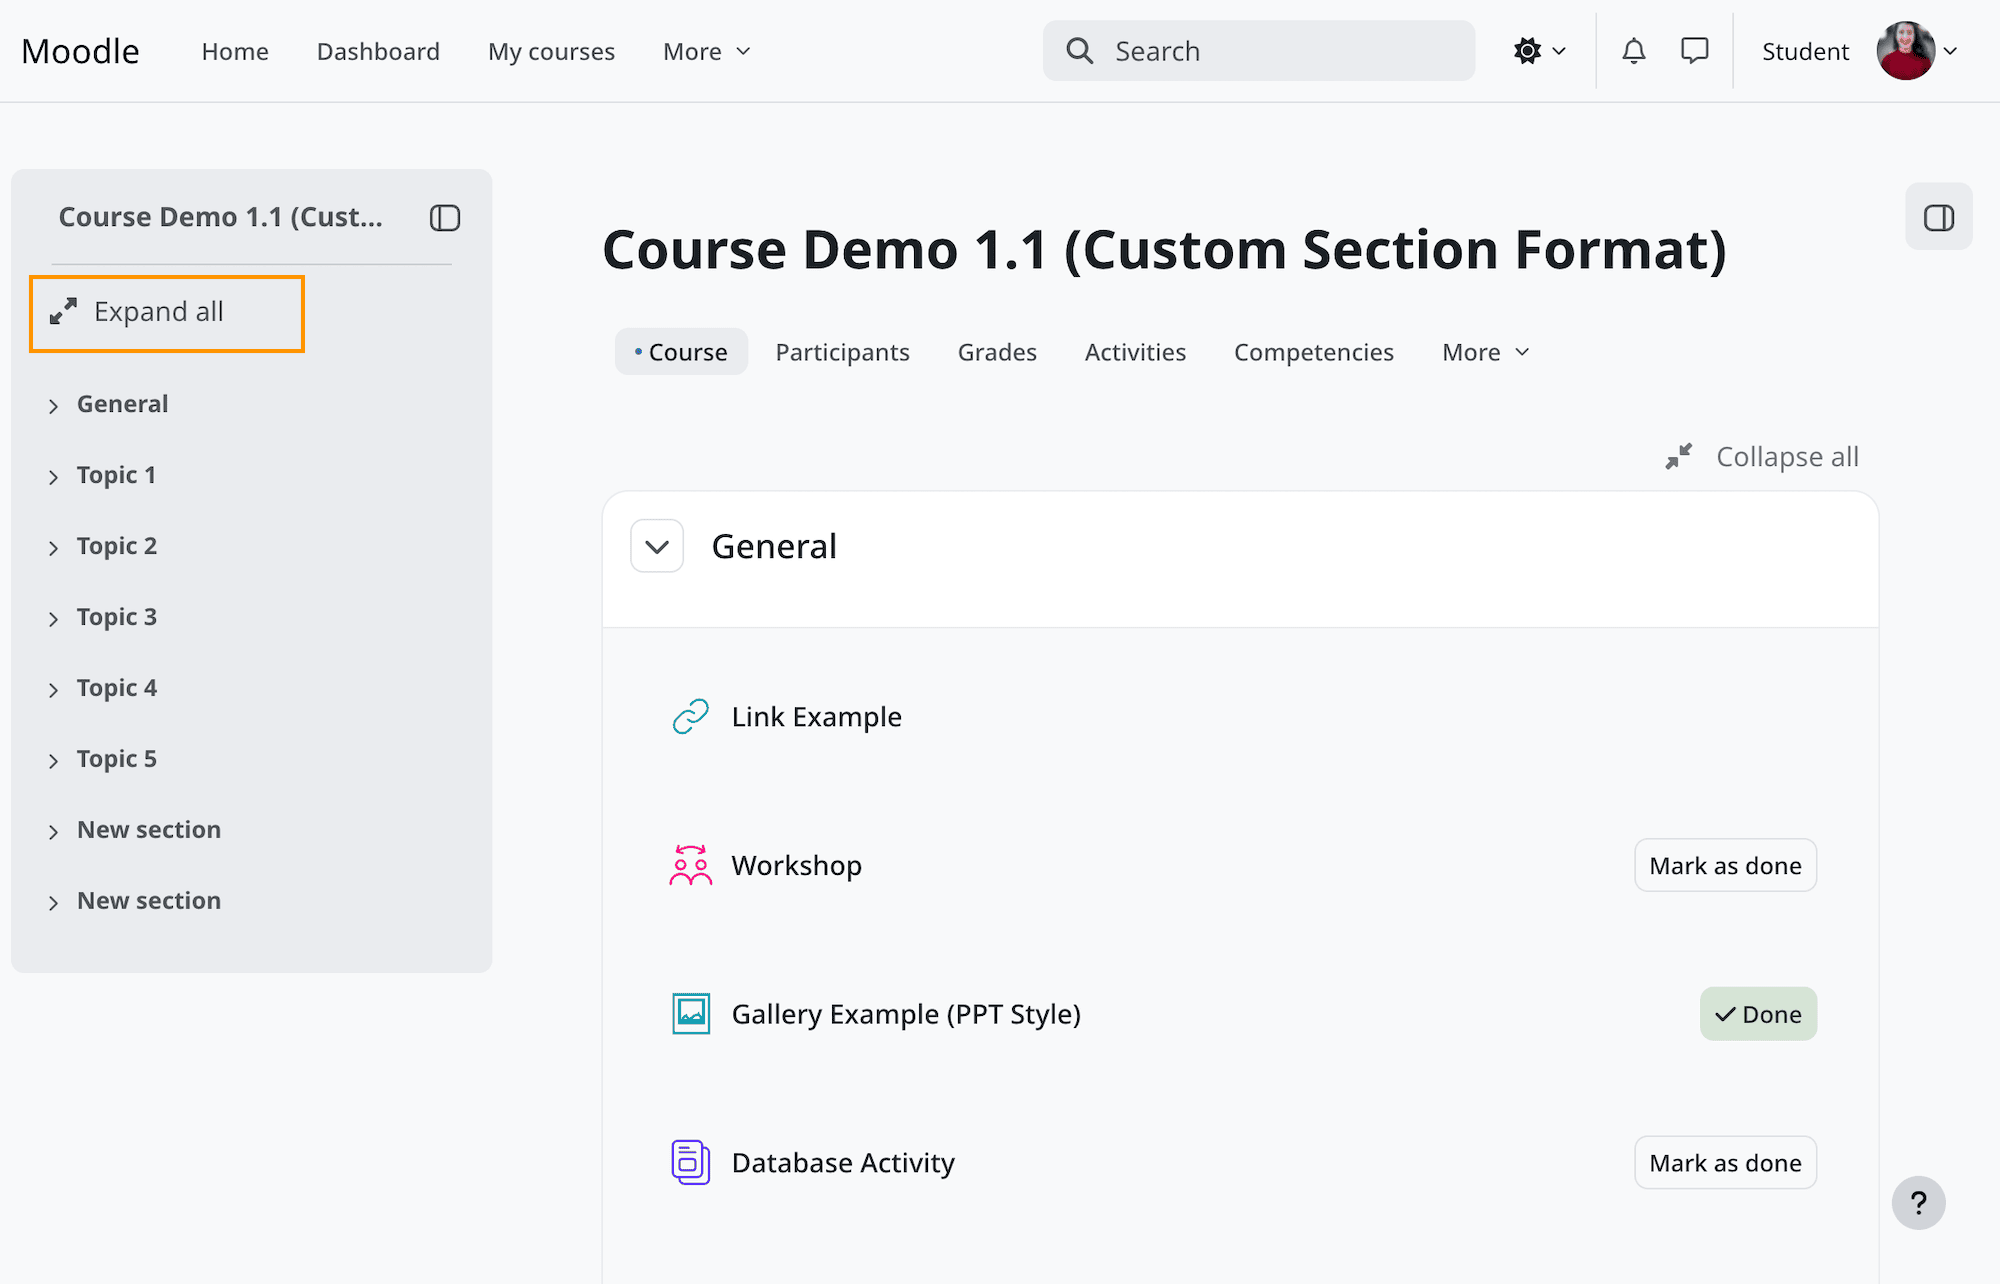
Task: Select Topic 5 in course index
Action: coord(117,759)
